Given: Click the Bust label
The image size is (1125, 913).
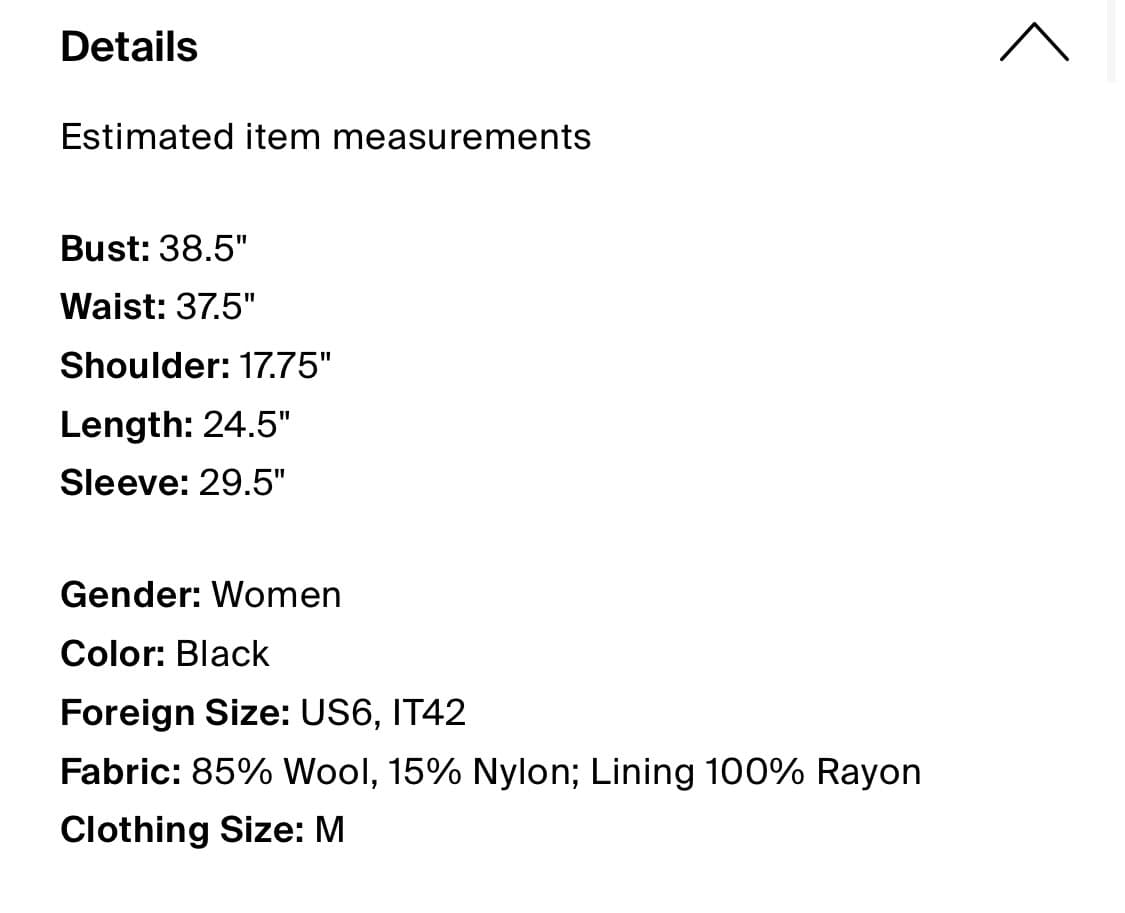Looking at the screenshot, I should pyautogui.click(x=105, y=248).
